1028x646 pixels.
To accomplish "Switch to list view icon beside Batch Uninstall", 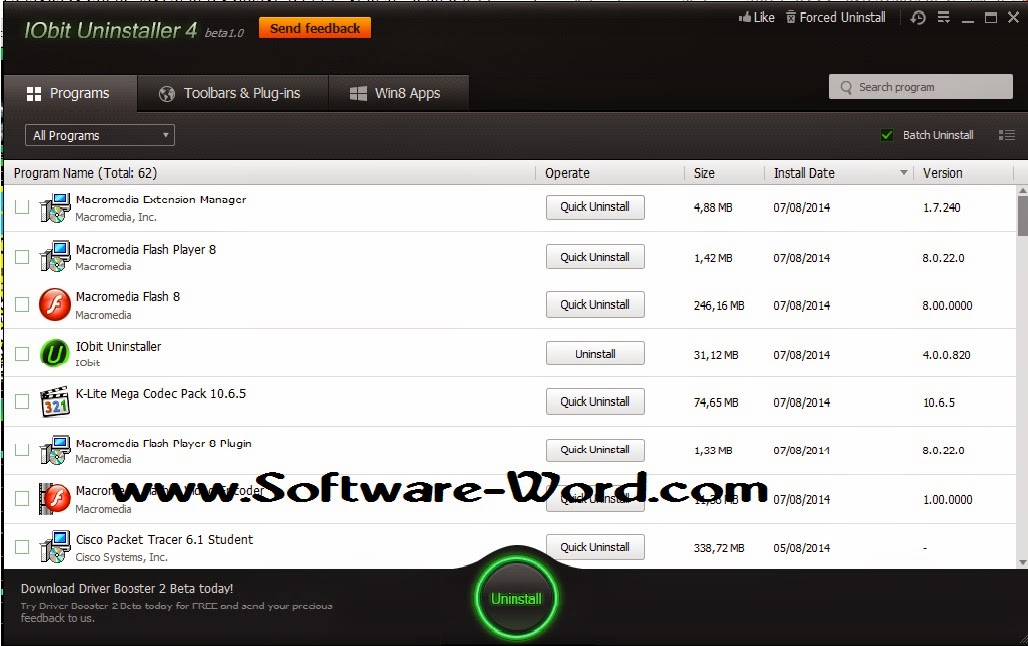I will [x=1006, y=135].
